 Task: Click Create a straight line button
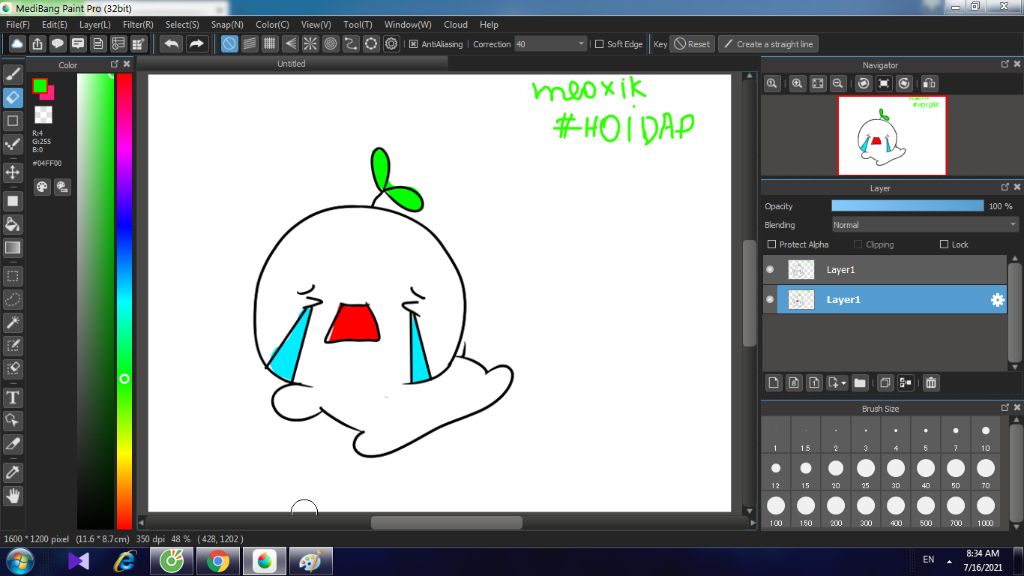tap(768, 44)
